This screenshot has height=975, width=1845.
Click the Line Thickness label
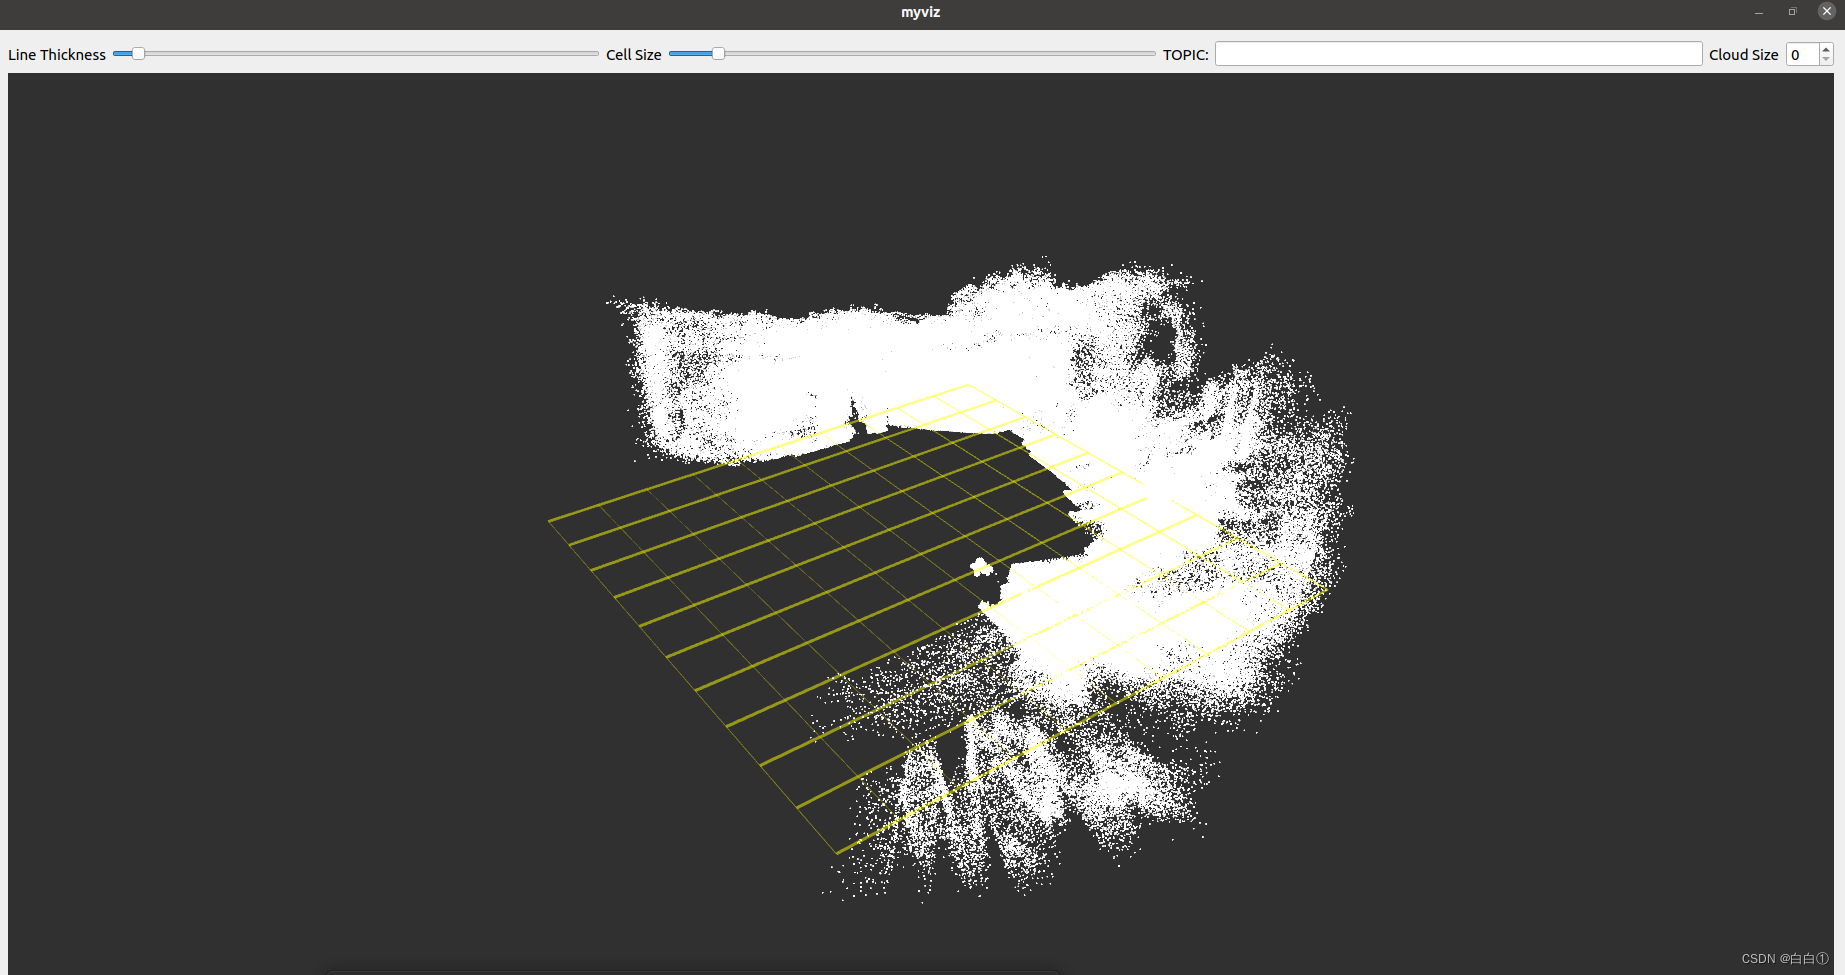click(56, 54)
